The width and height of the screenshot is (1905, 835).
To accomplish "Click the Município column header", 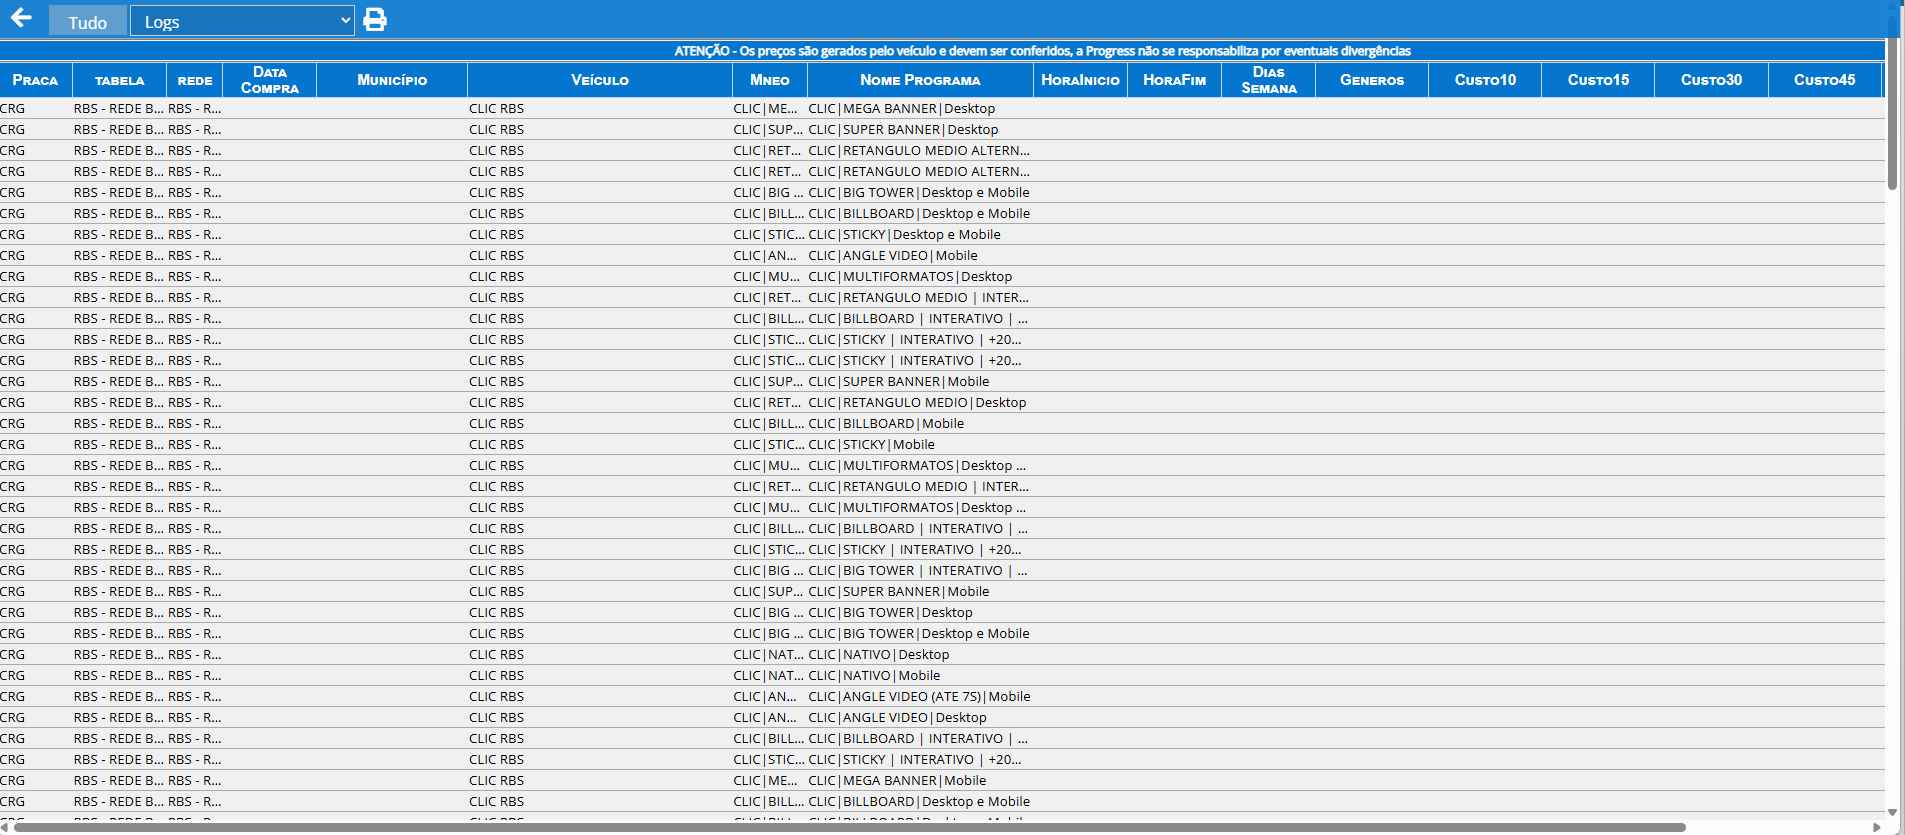I will point(392,80).
